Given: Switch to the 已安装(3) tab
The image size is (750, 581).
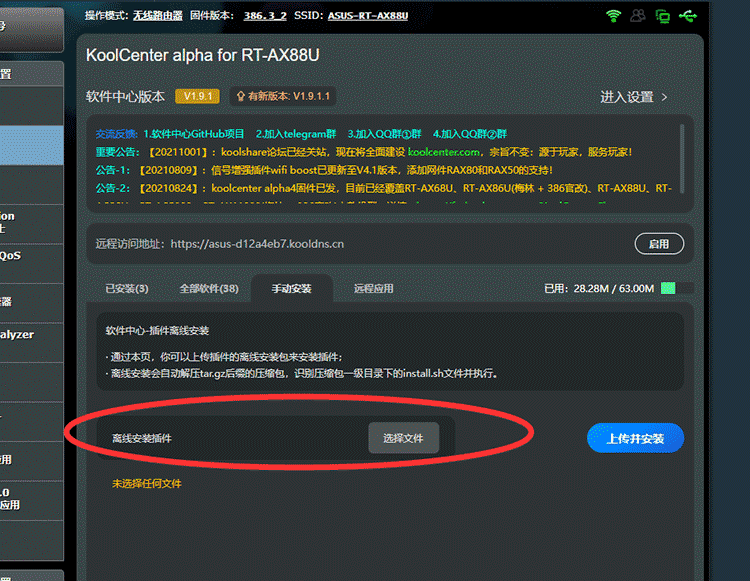Looking at the screenshot, I should [x=127, y=289].
